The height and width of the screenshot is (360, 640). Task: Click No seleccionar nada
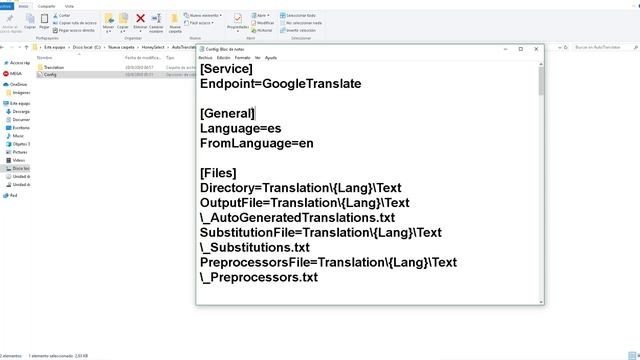pos(301,23)
